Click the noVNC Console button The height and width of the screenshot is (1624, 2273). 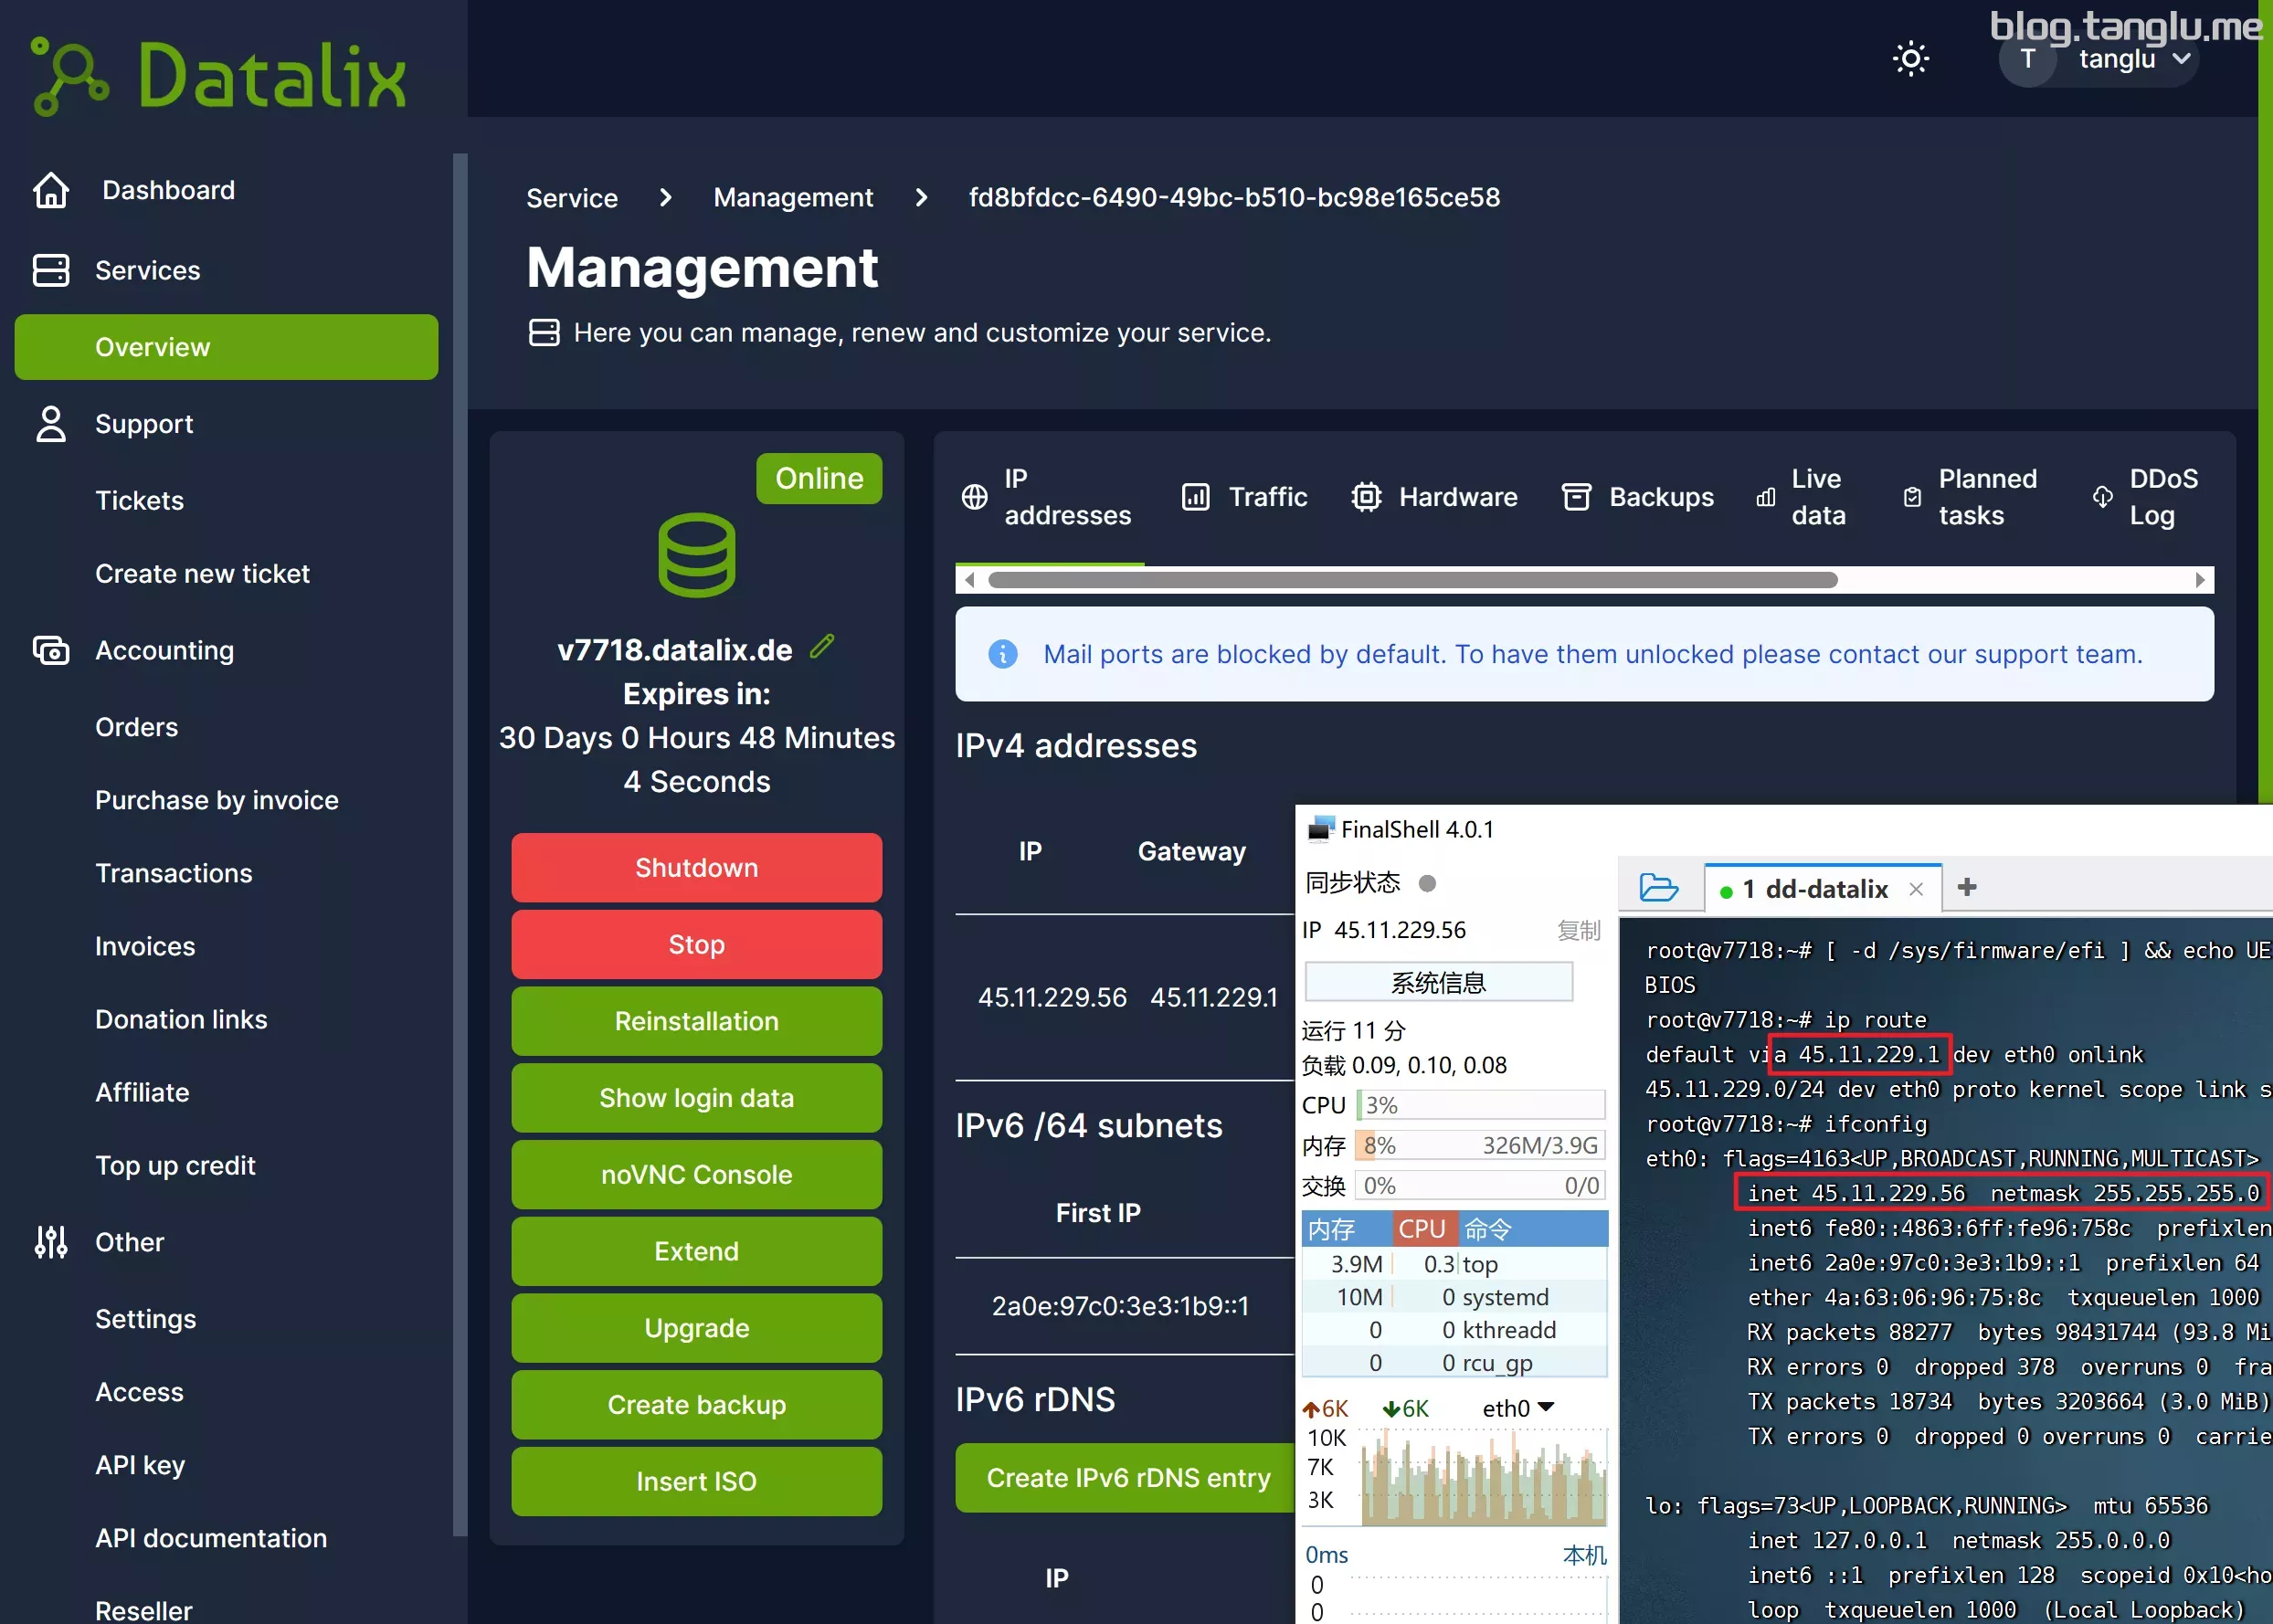(x=696, y=1174)
